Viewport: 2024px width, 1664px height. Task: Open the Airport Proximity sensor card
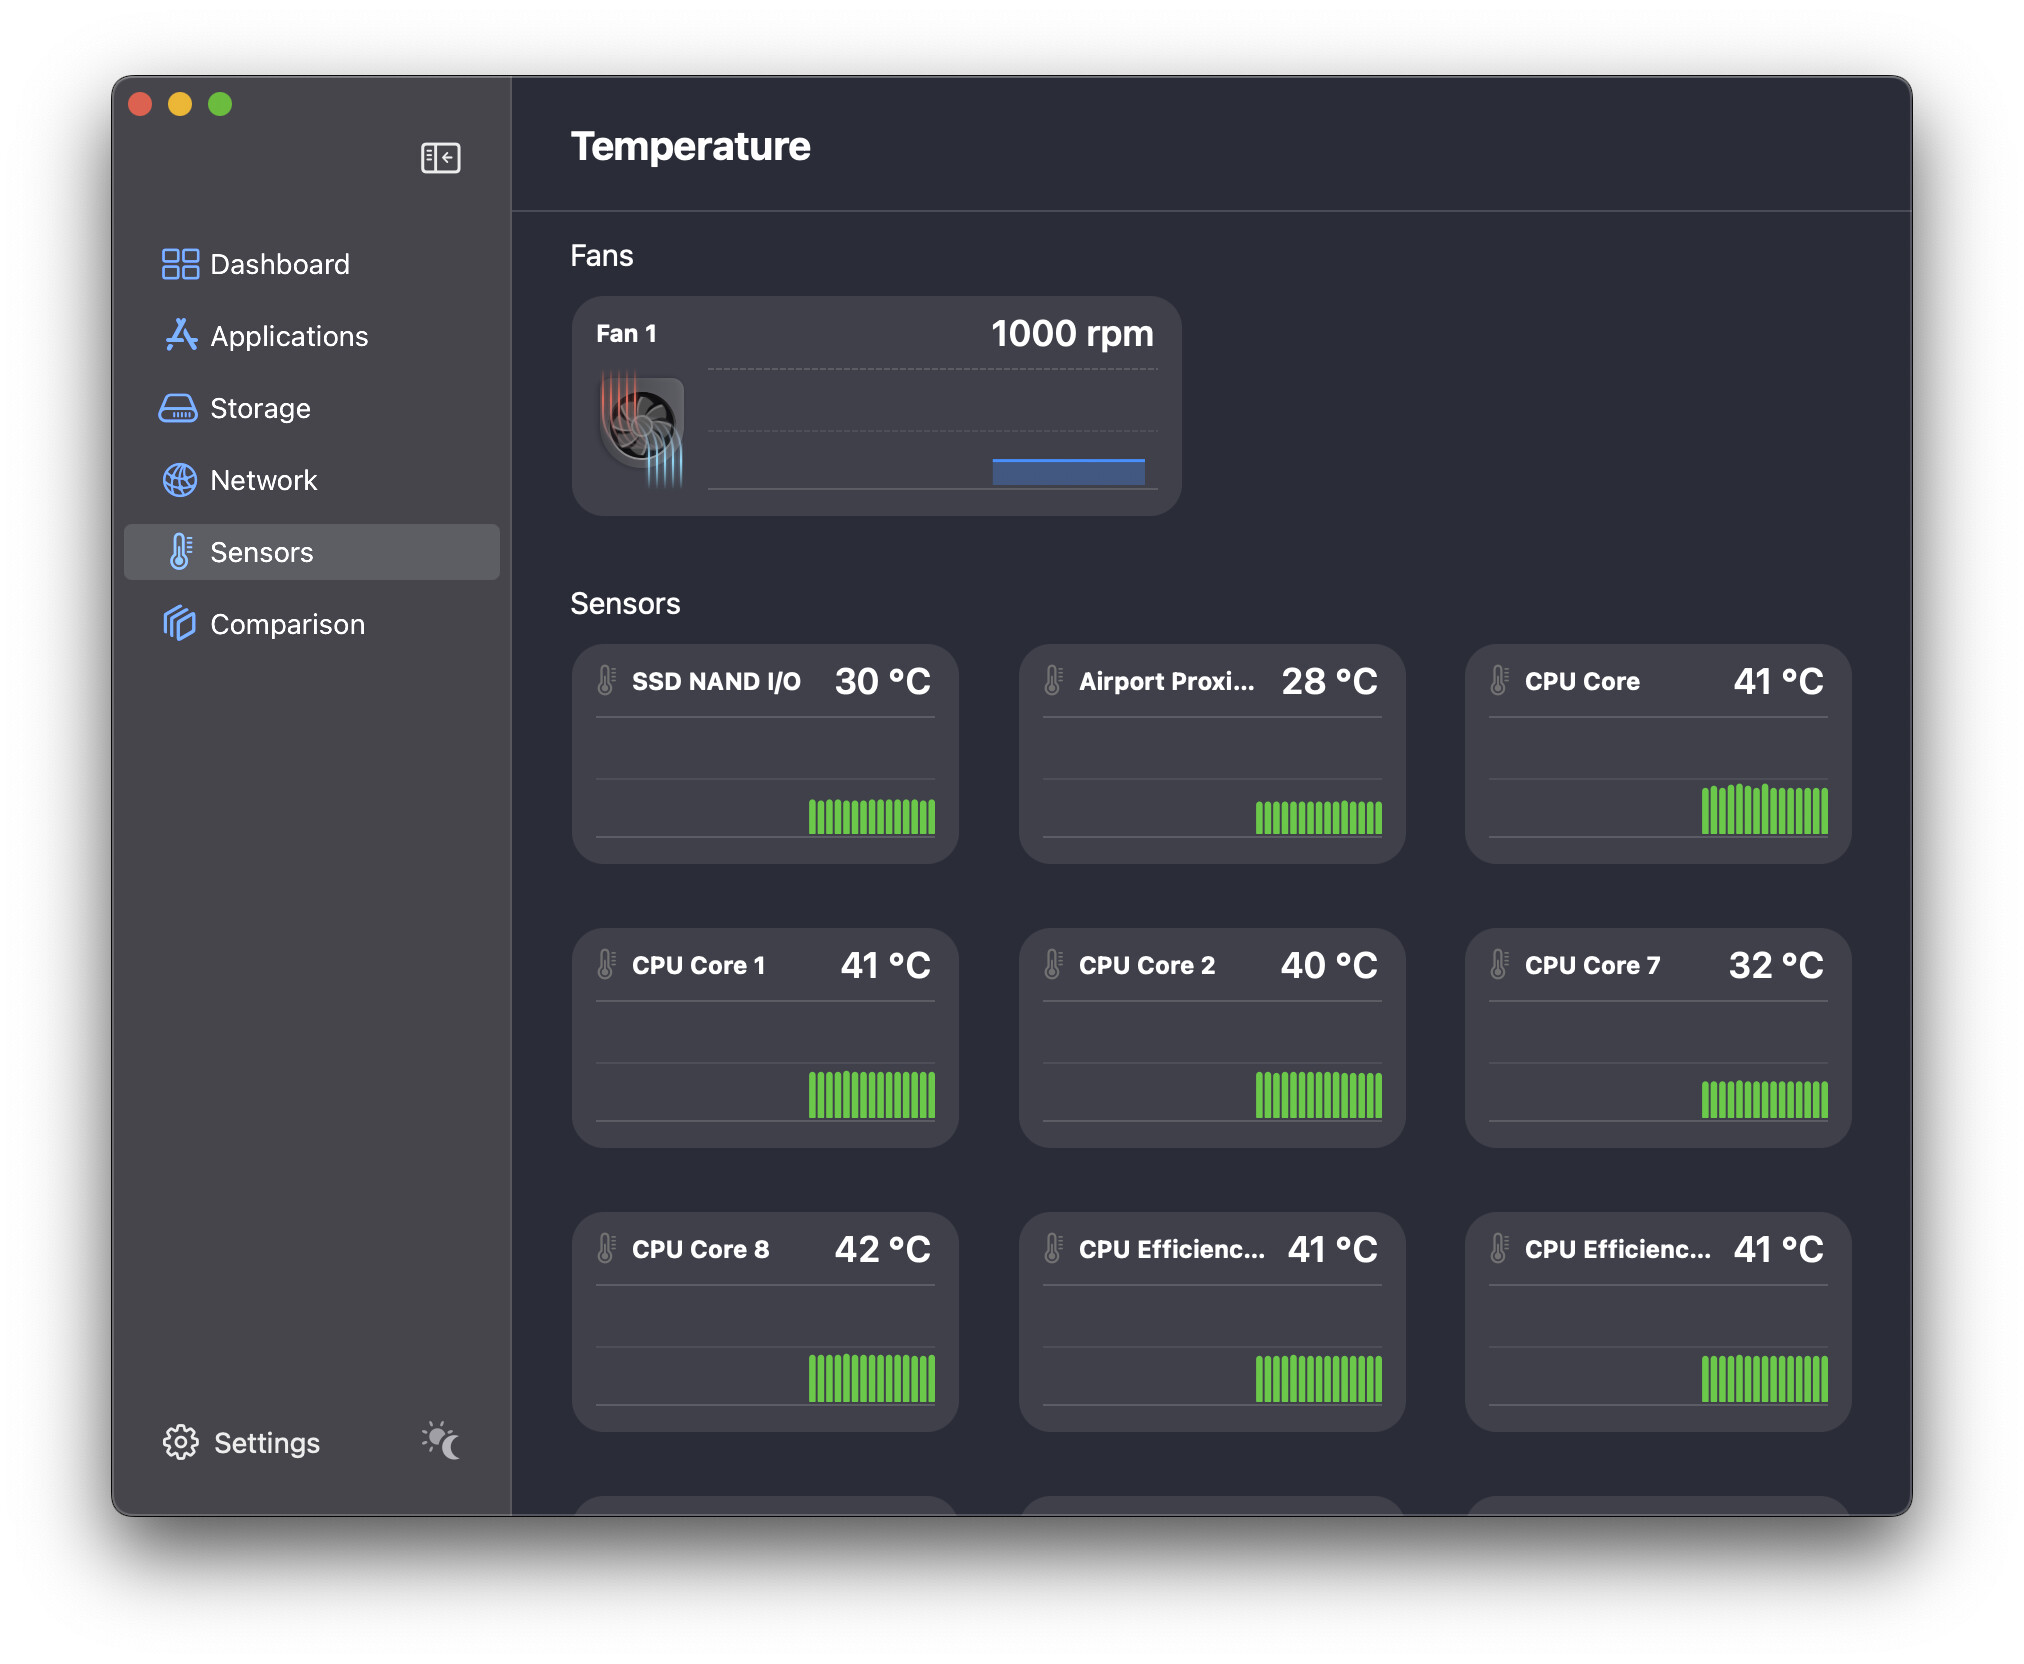(1212, 754)
